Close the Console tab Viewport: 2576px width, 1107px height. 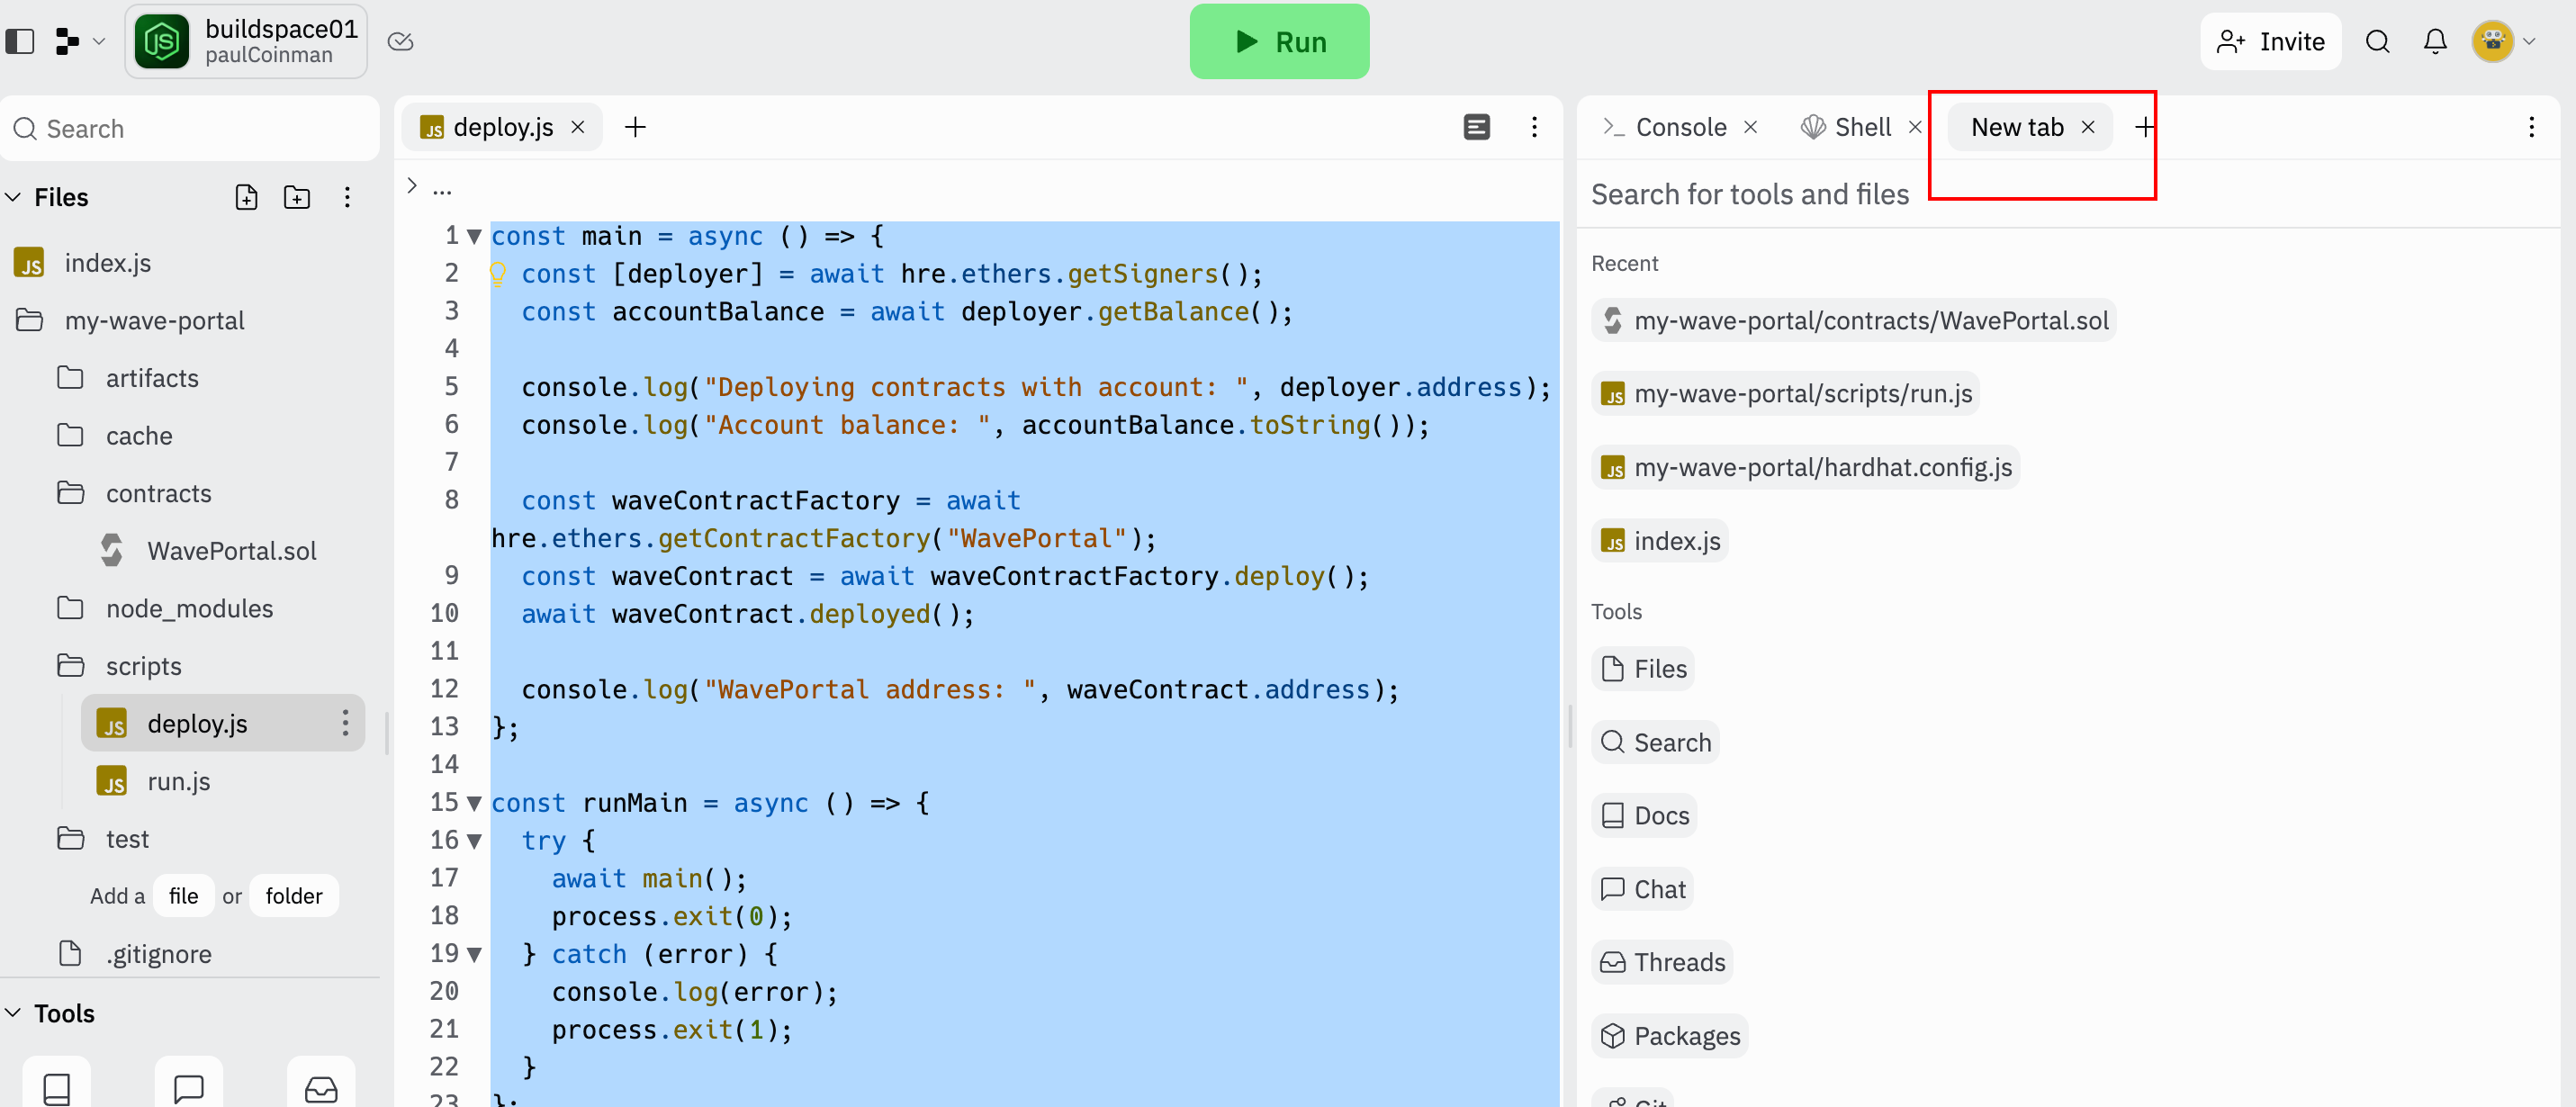(1751, 127)
